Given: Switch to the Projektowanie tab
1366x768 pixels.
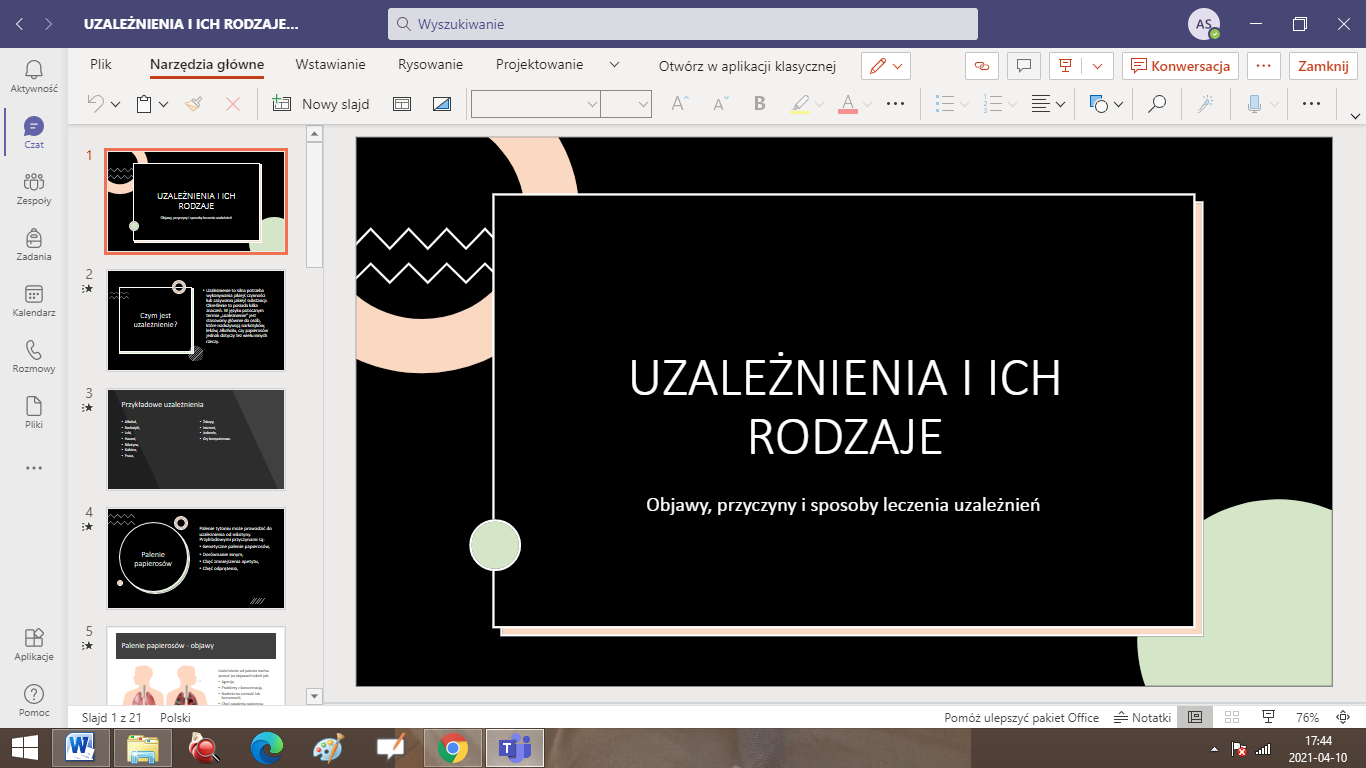Looking at the screenshot, I should coord(539,64).
